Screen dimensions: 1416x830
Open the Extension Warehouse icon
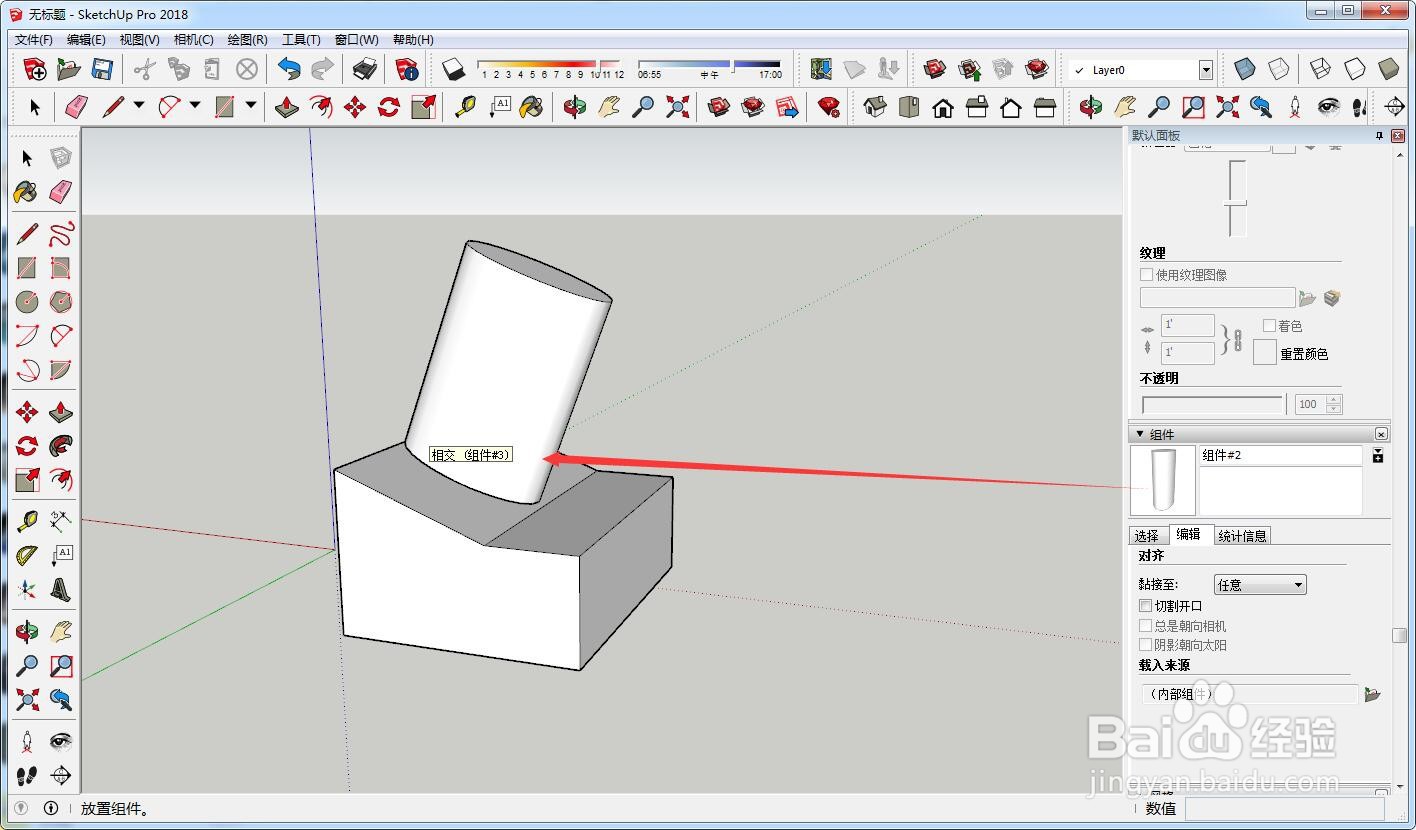tap(1037, 69)
